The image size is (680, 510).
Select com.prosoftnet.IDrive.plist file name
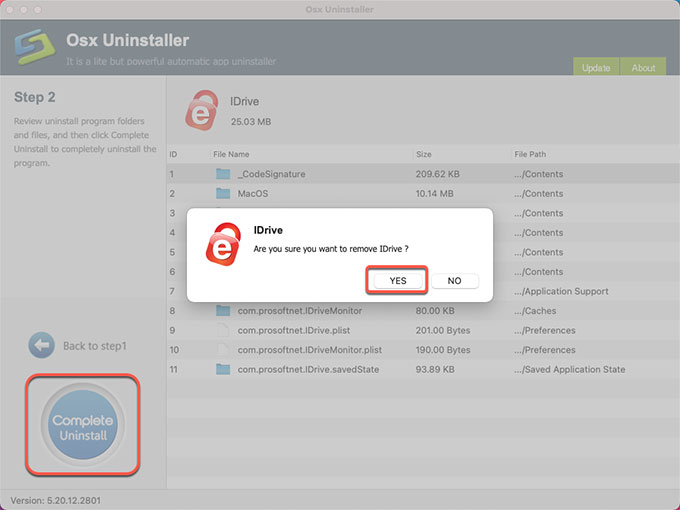[294, 330]
